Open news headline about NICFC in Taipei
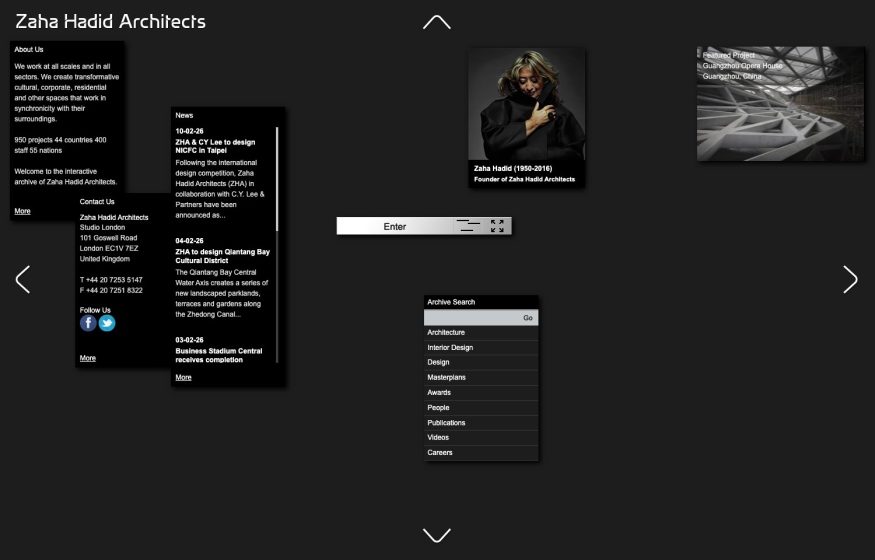The height and width of the screenshot is (560, 875). point(215,146)
